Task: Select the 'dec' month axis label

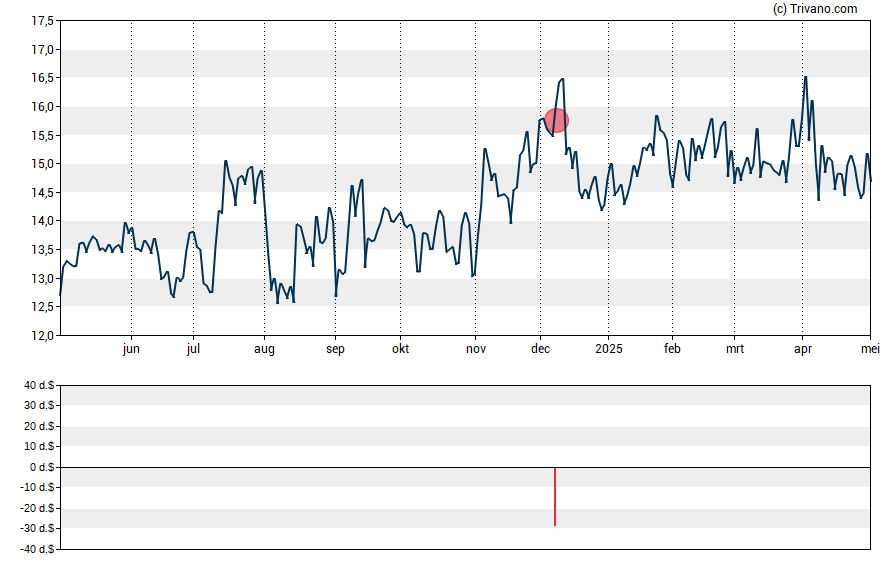Action: (x=540, y=349)
